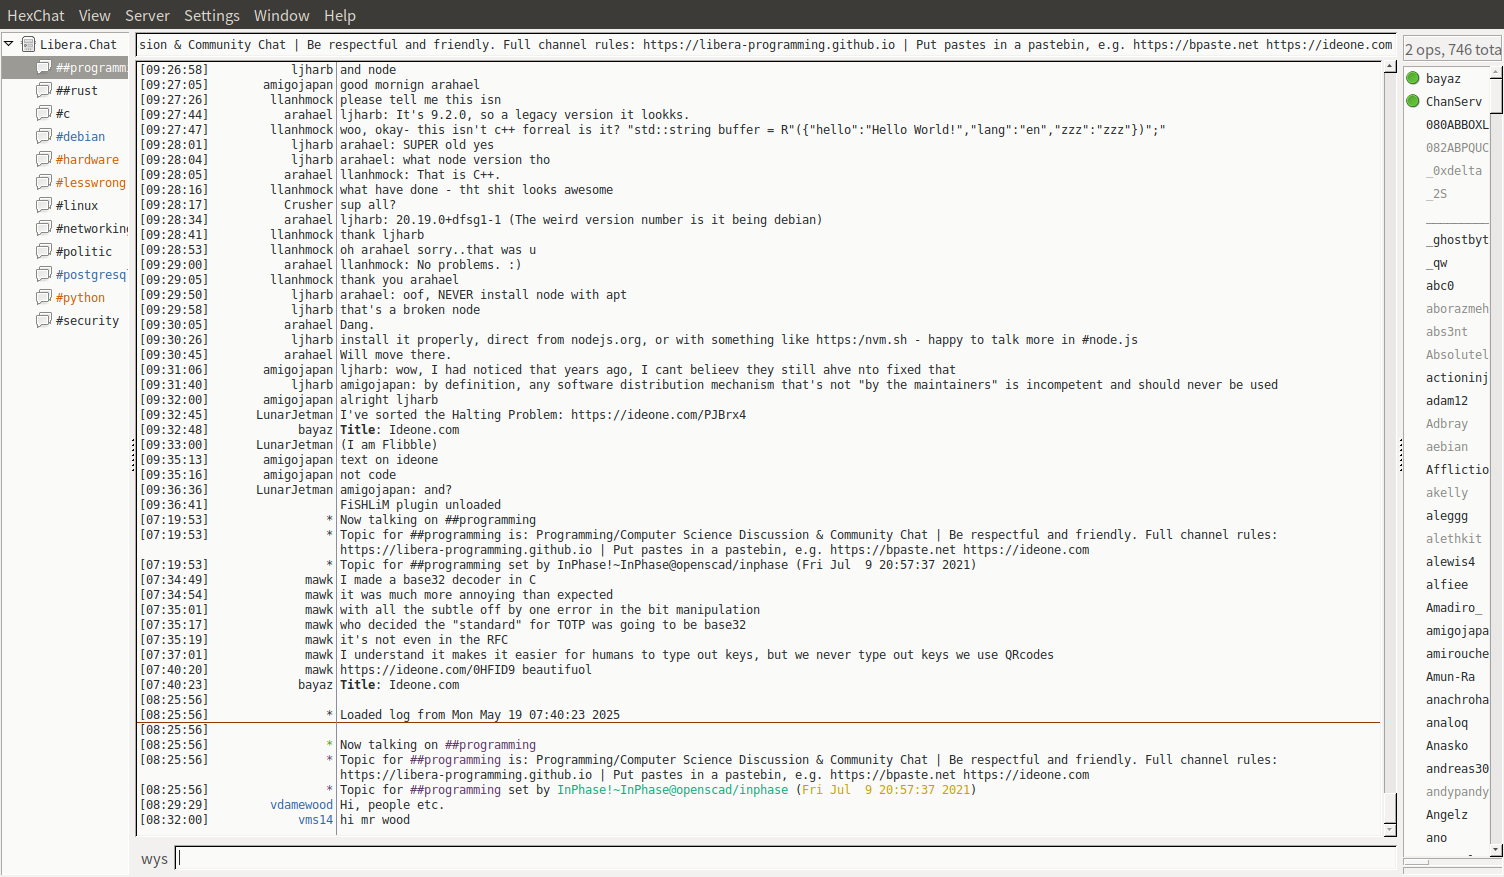This screenshot has width=1504, height=877.
Task: Open the Settings menu
Action: coord(211,15)
